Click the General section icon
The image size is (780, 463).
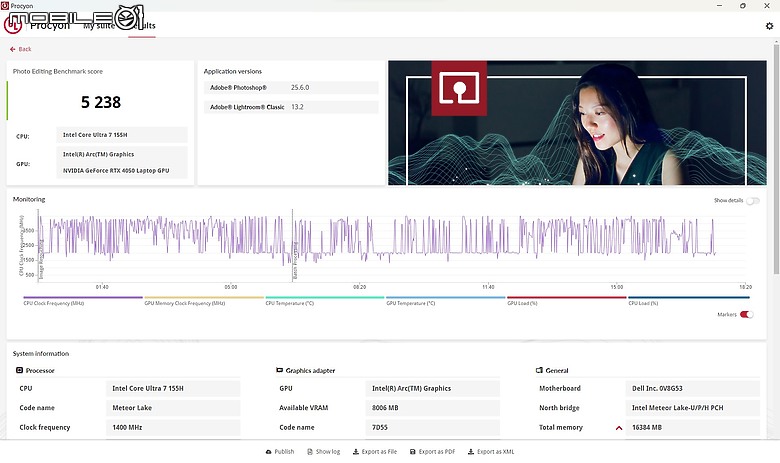tap(539, 370)
